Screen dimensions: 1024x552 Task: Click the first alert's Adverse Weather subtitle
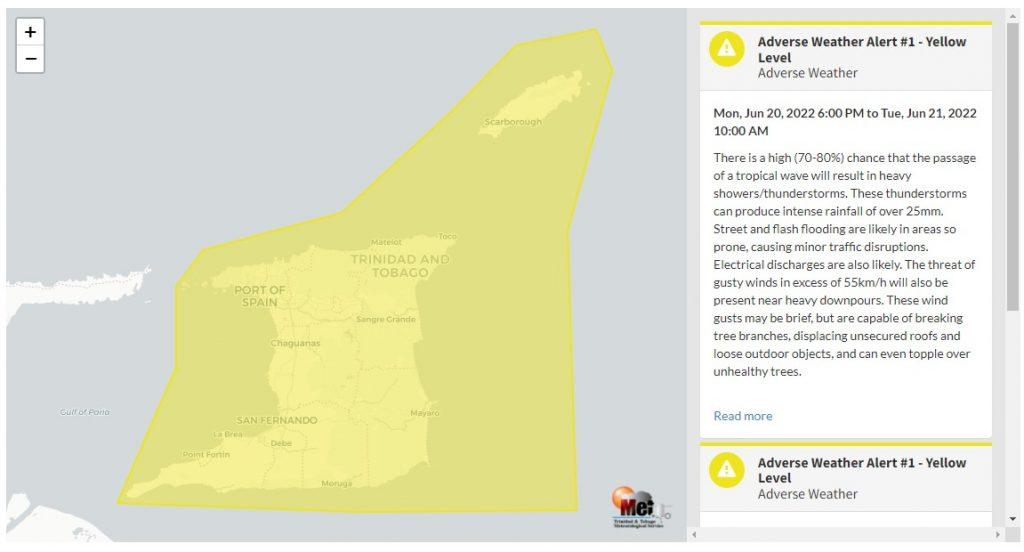tap(807, 73)
